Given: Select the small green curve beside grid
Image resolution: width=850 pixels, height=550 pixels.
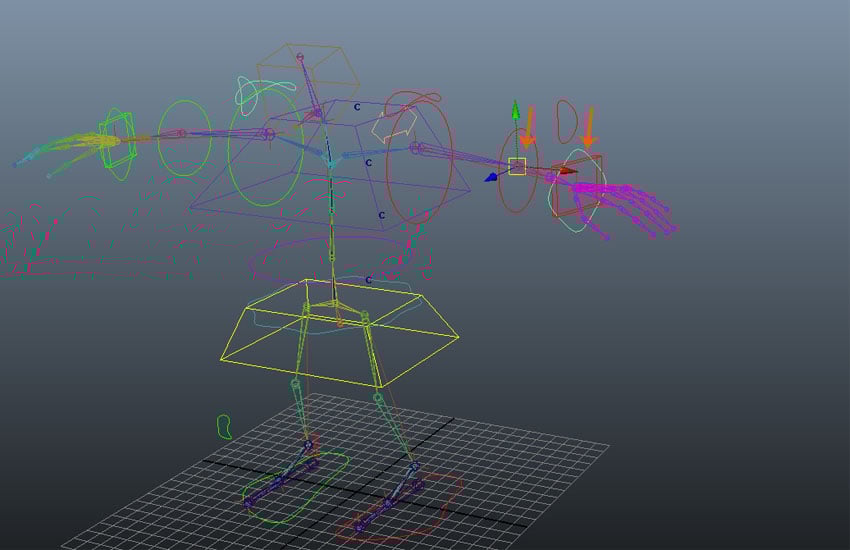Looking at the screenshot, I should click(224, 426).
